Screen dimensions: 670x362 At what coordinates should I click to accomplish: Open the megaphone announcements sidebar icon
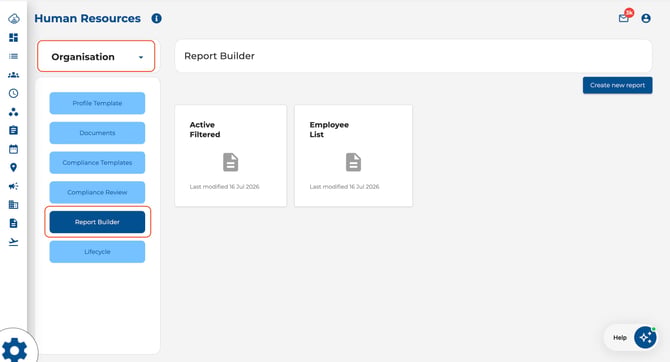coord(14,186)
